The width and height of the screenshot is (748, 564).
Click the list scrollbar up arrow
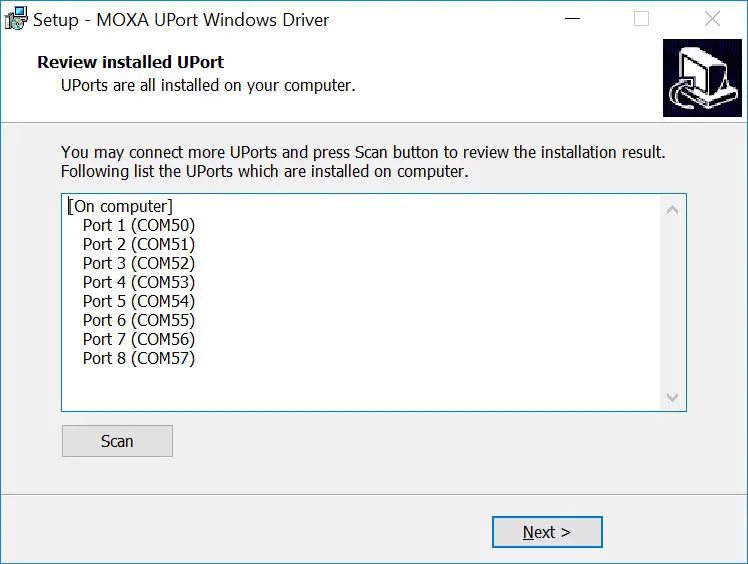tap(673, 209)
